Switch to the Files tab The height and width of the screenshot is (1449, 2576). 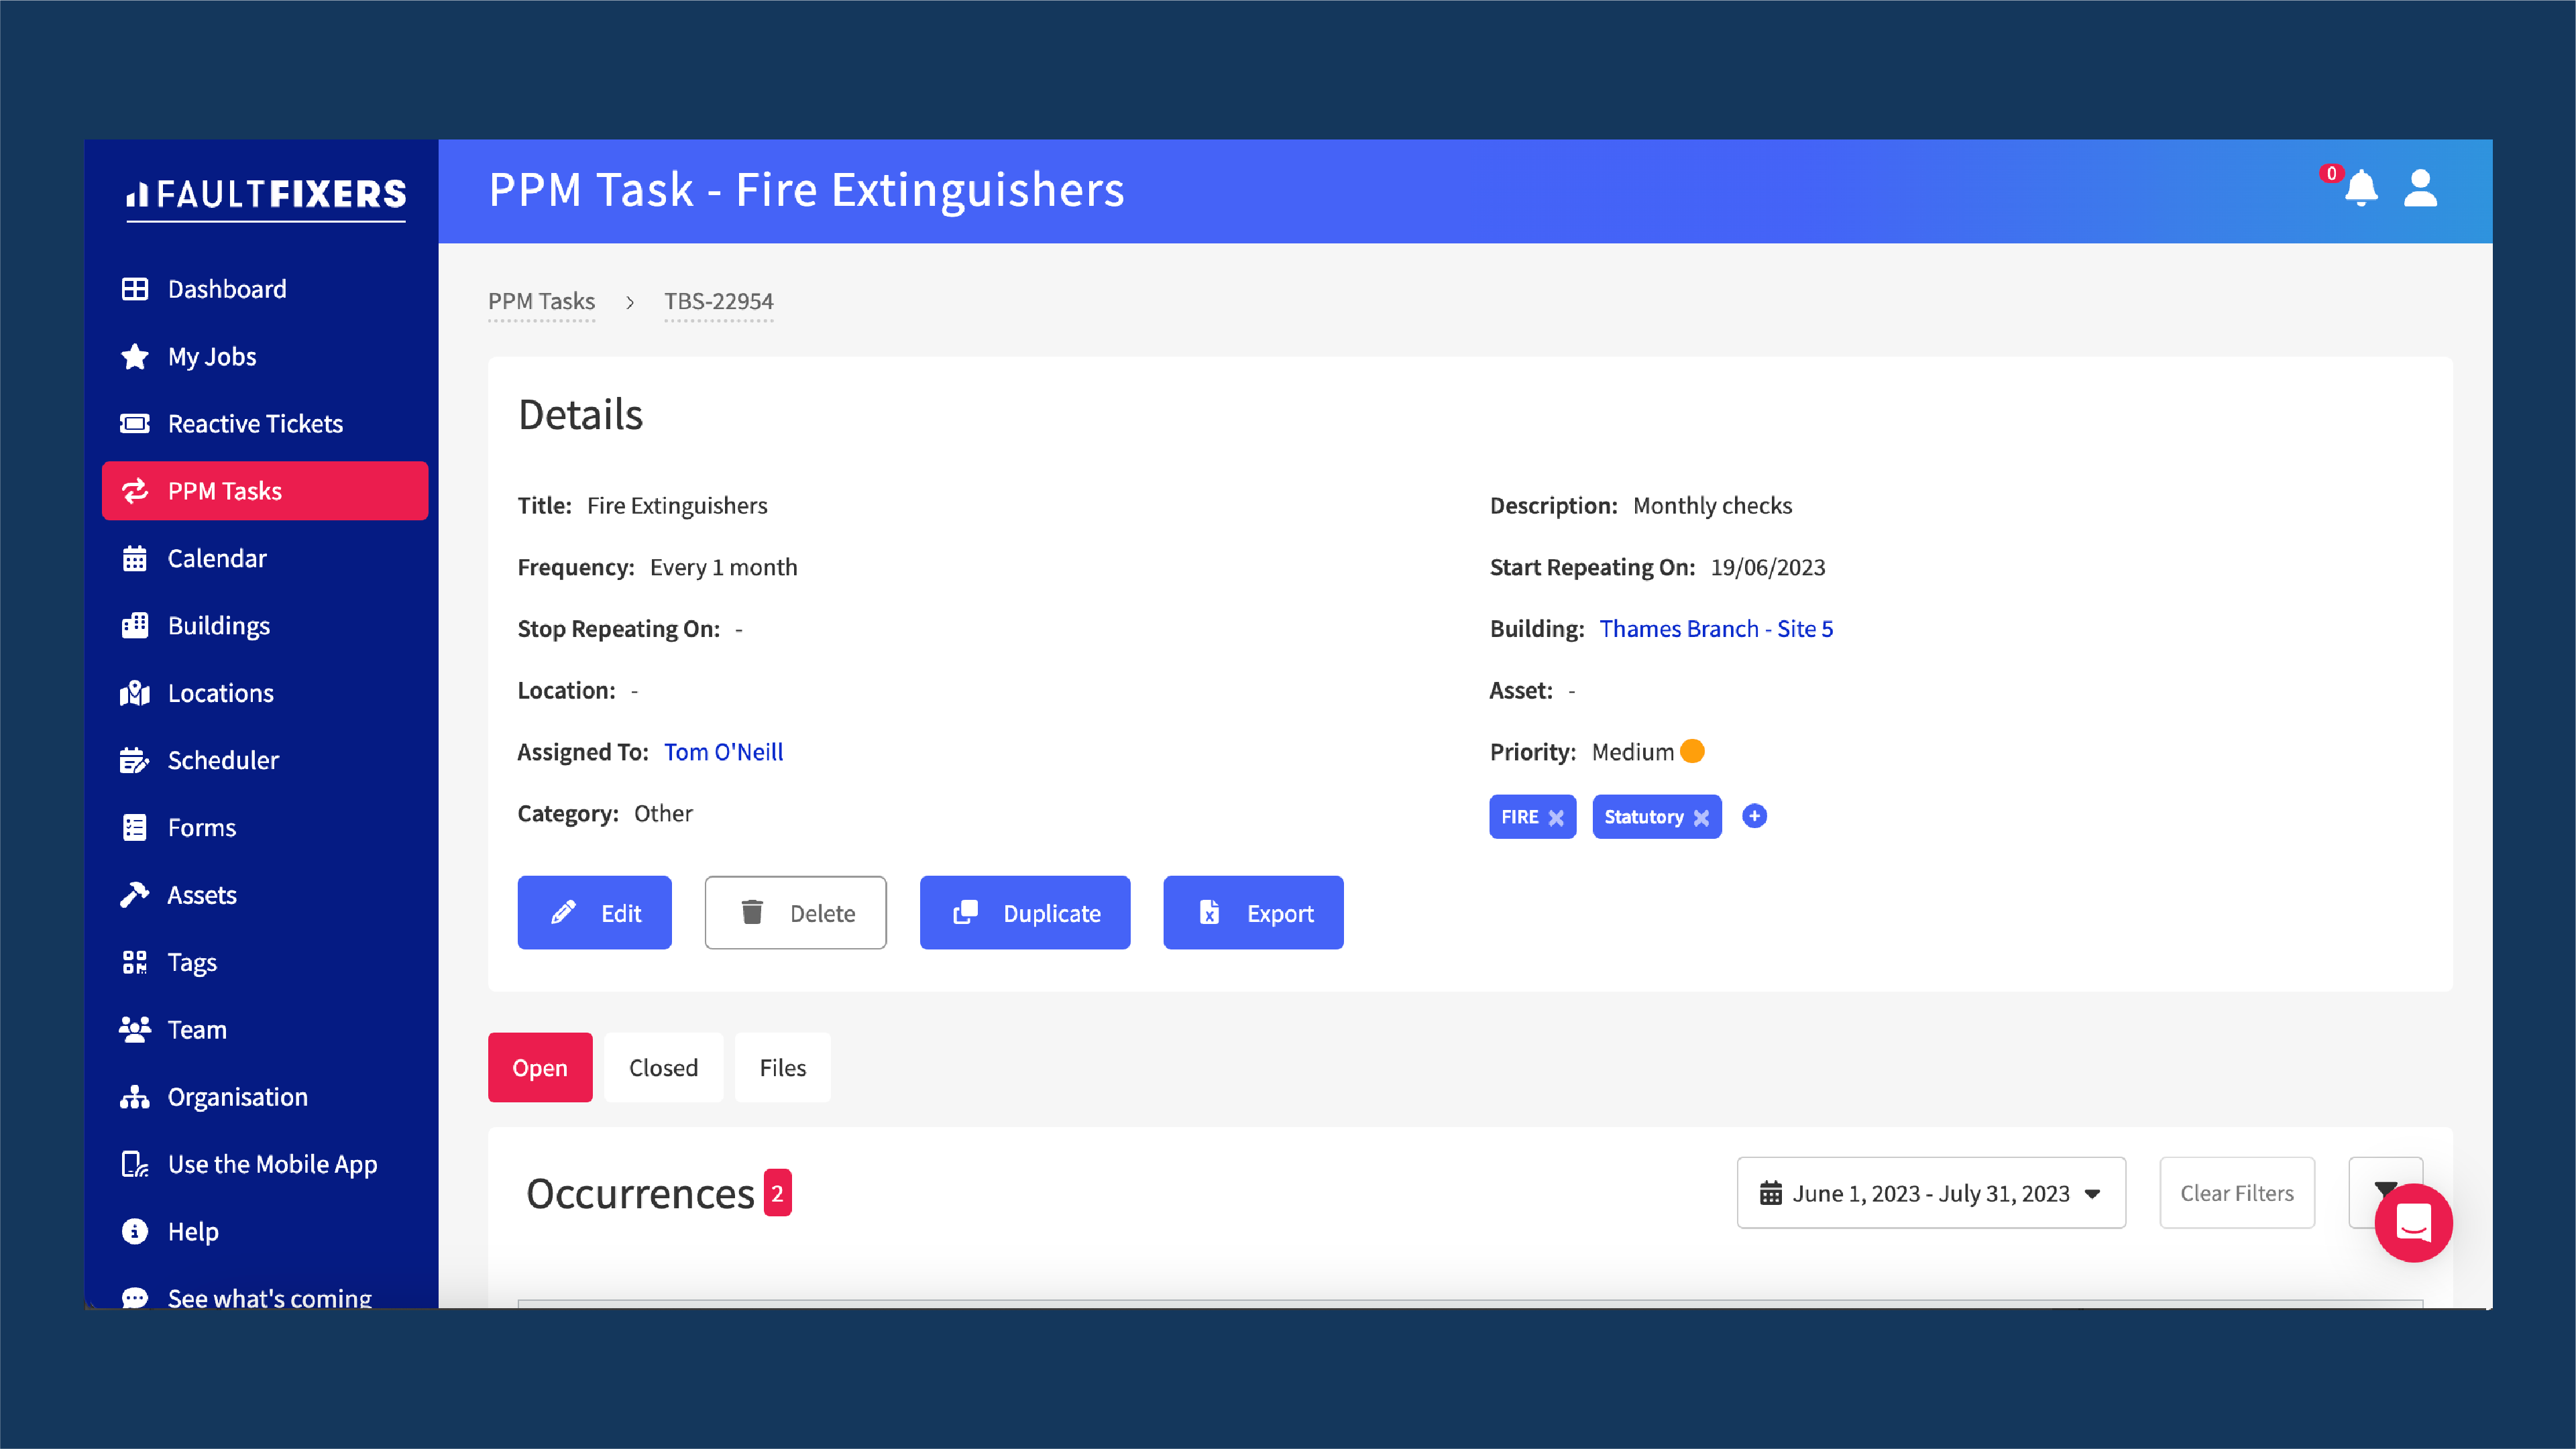point(782,1067)
